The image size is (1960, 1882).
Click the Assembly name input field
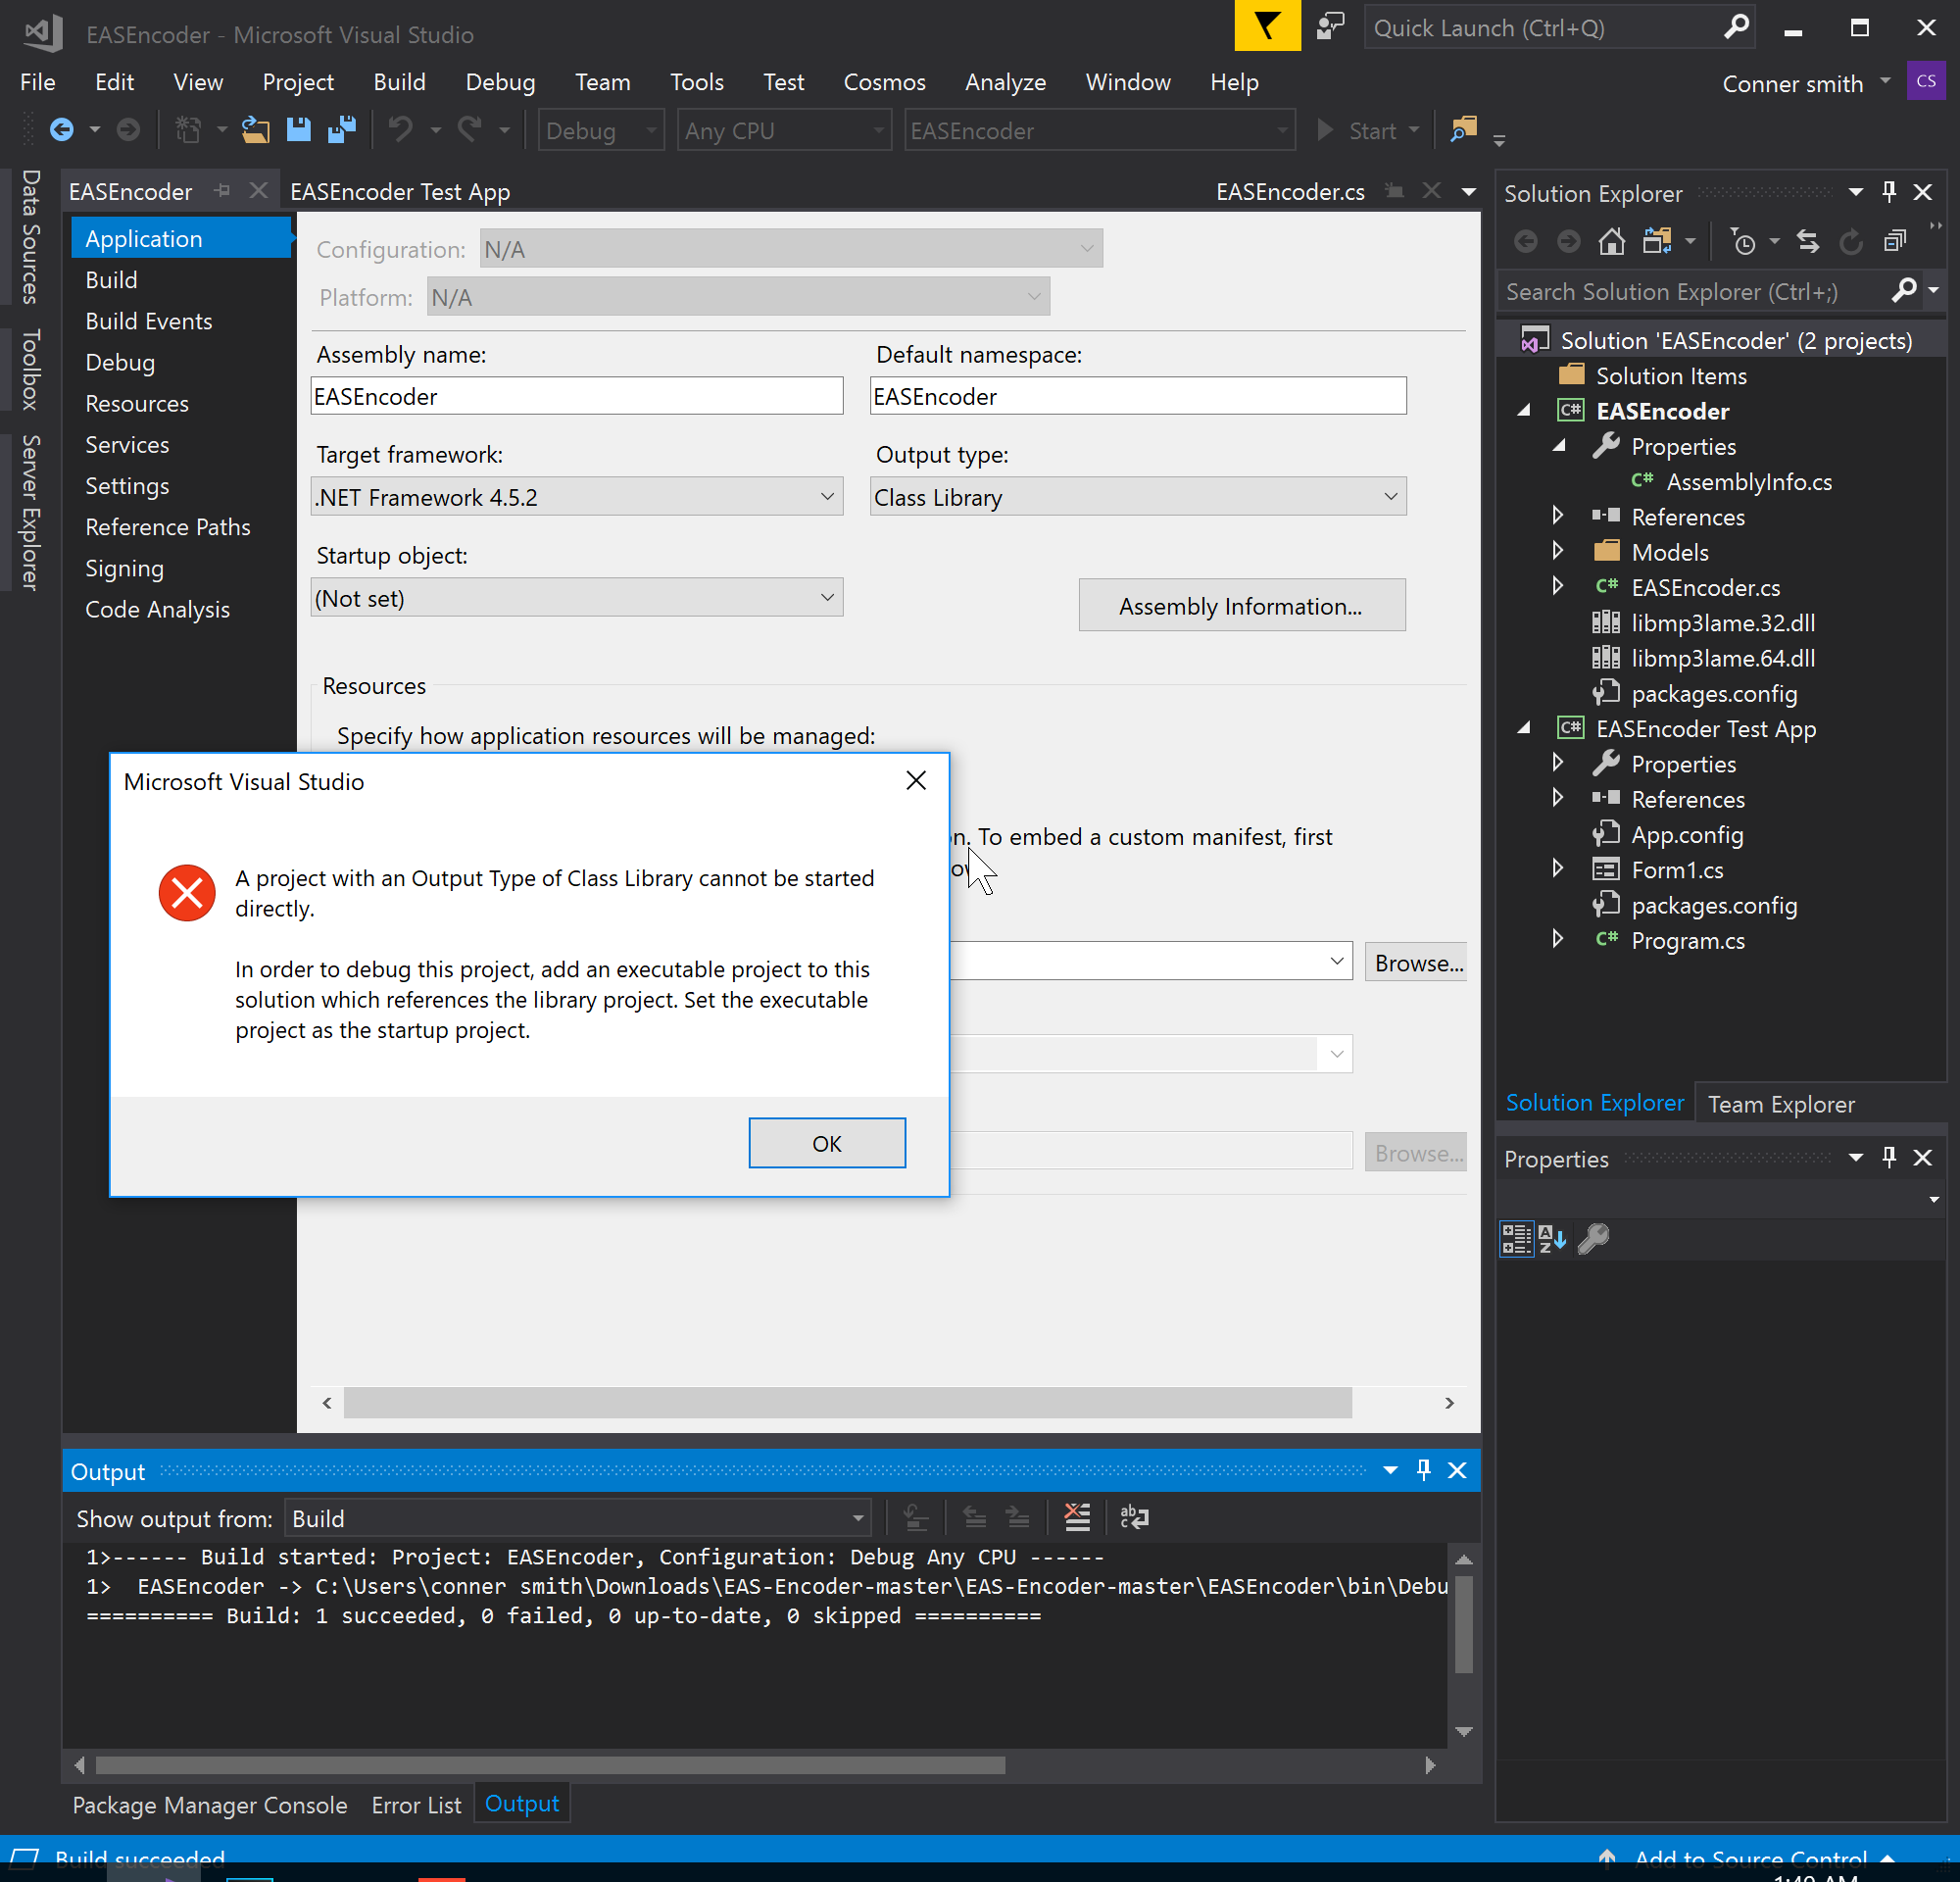(577, 396)
